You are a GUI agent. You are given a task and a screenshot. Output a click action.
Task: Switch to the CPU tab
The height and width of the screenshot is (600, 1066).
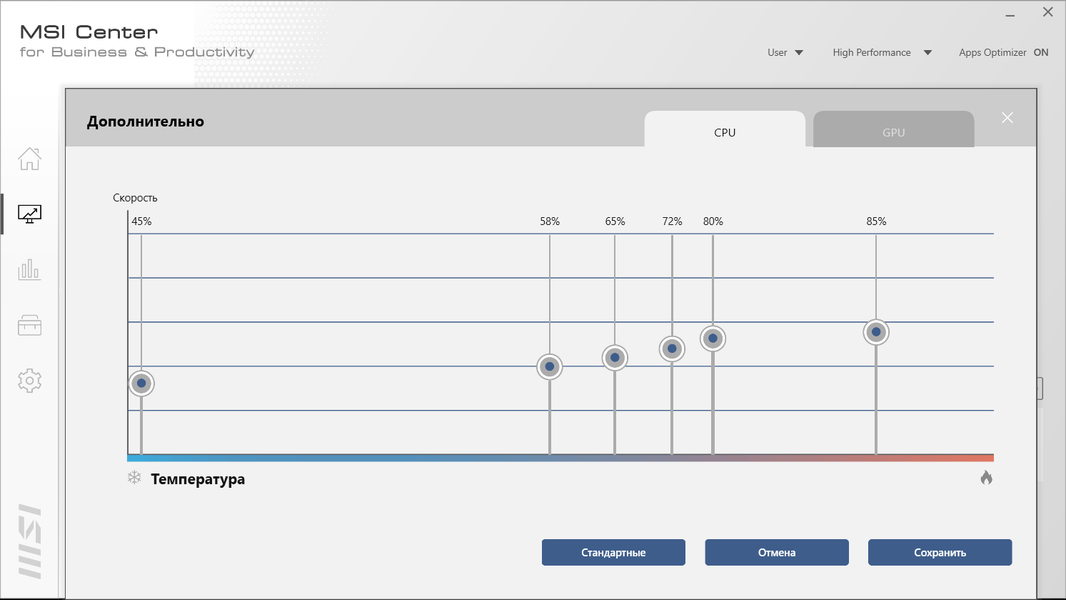point(725,130)
